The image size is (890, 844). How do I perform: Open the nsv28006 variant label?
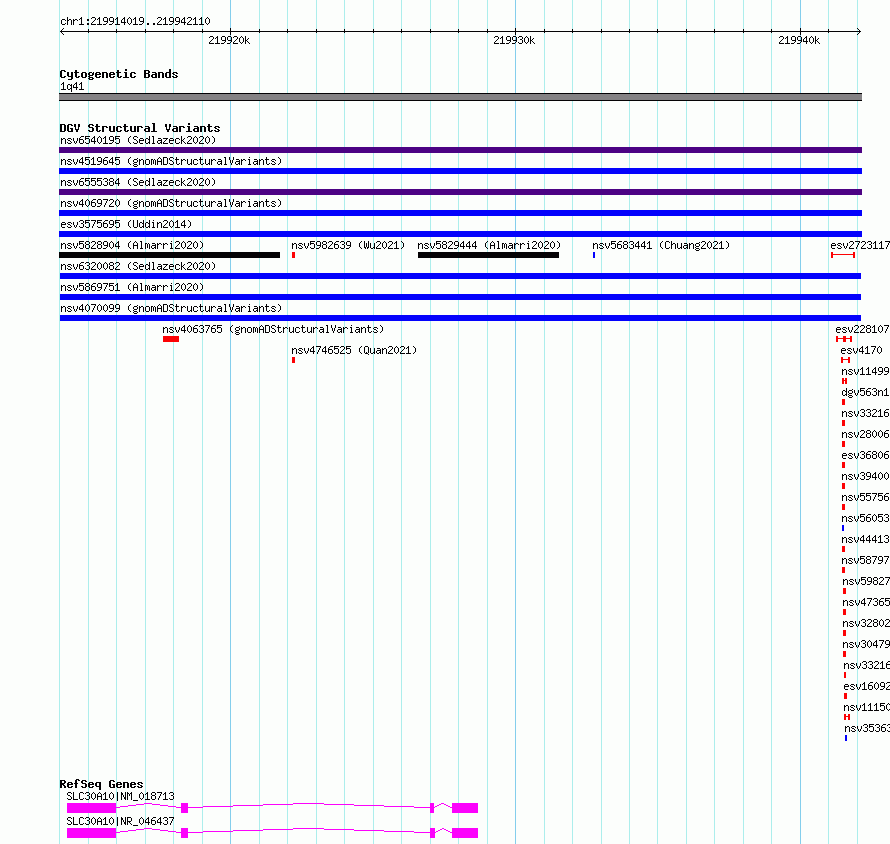(865, 434)
